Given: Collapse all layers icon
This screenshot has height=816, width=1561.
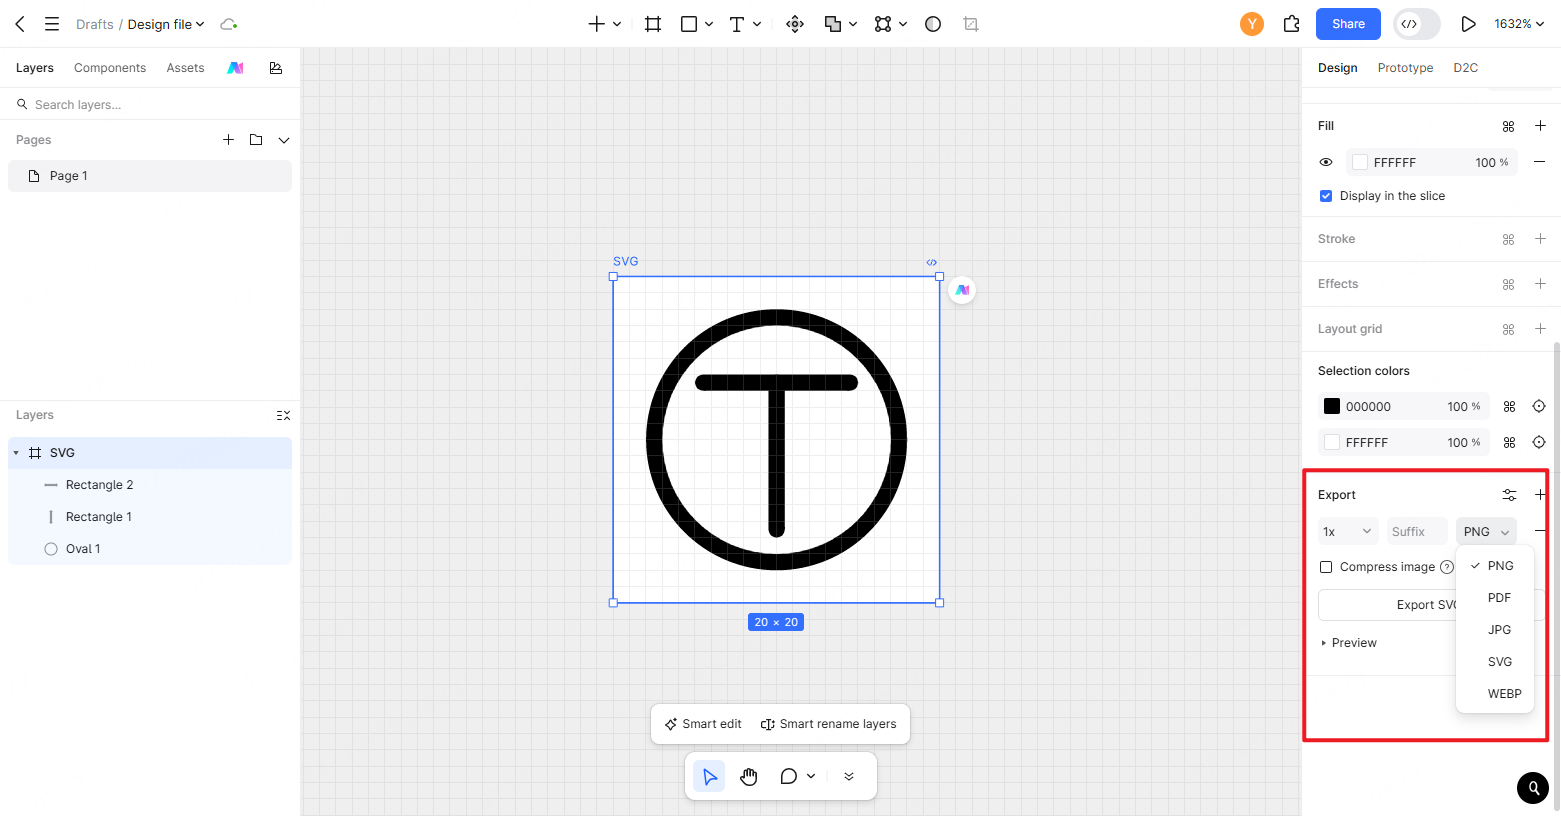Looking at the screenshot, I should tap(283, 415).
